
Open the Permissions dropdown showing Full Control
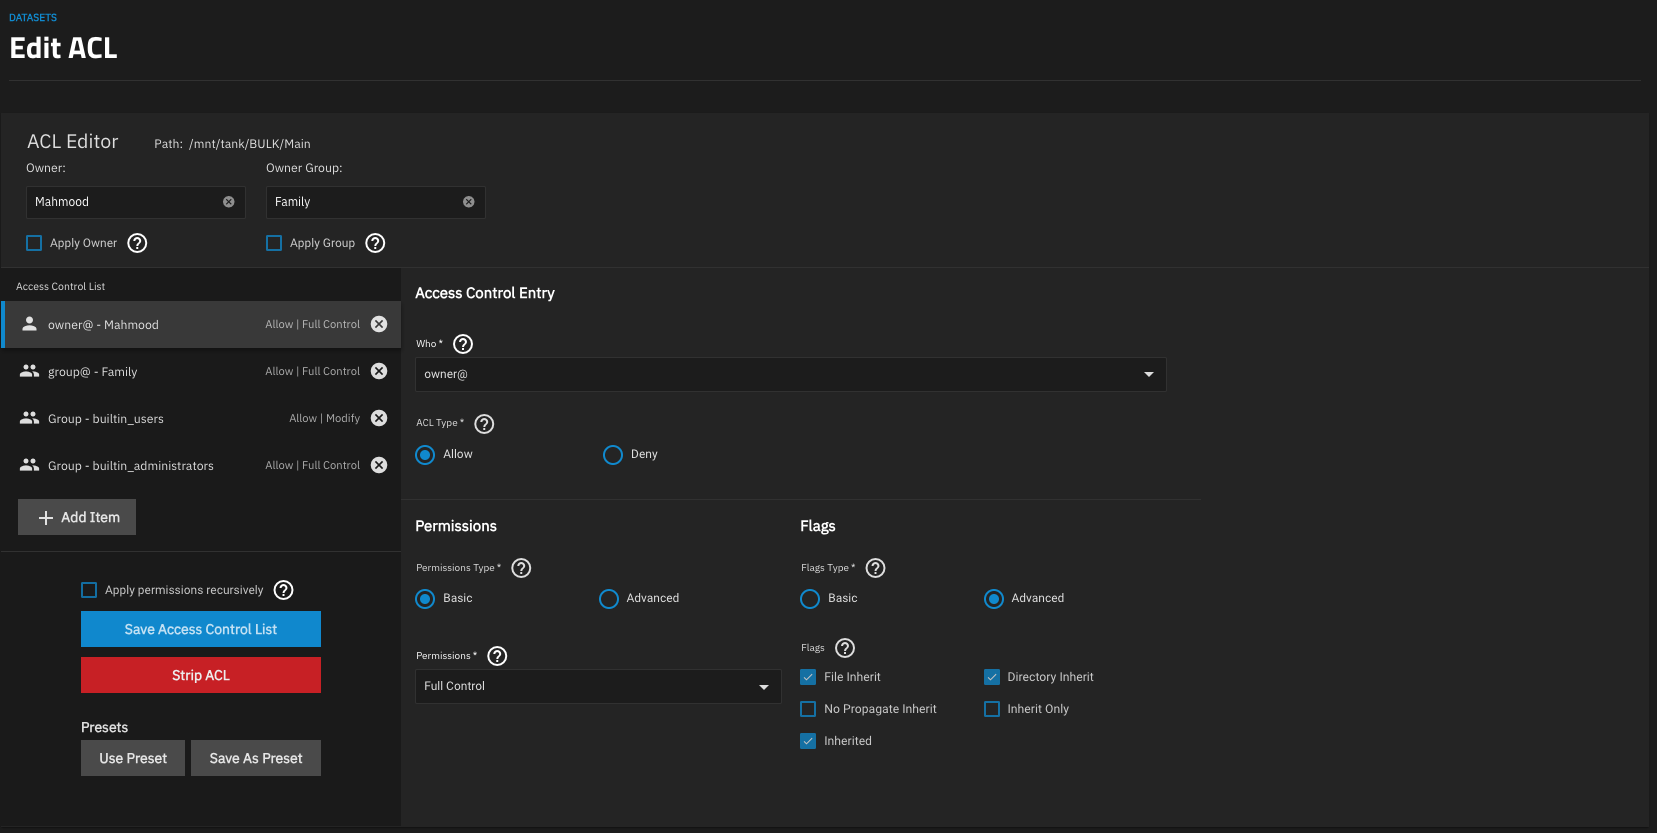pyautogui.click(x=598, y=686)
